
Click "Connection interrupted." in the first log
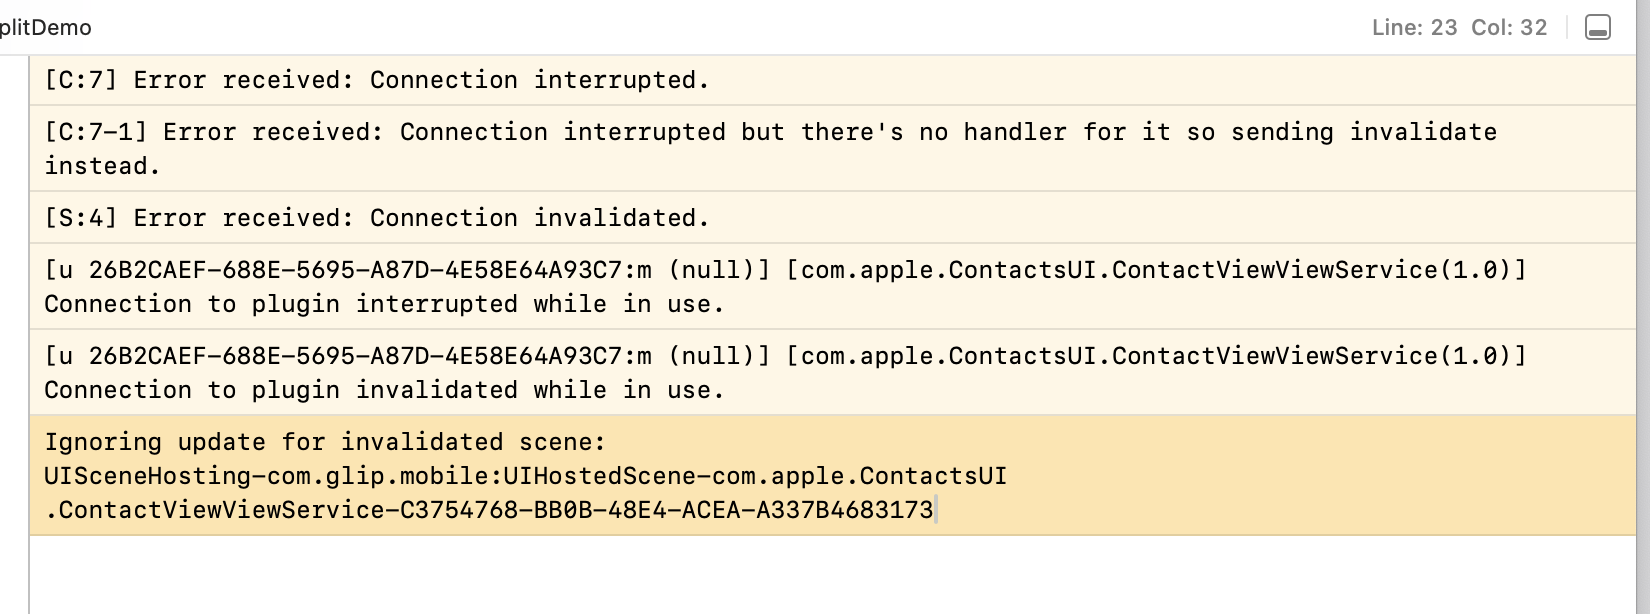[540, 80]
